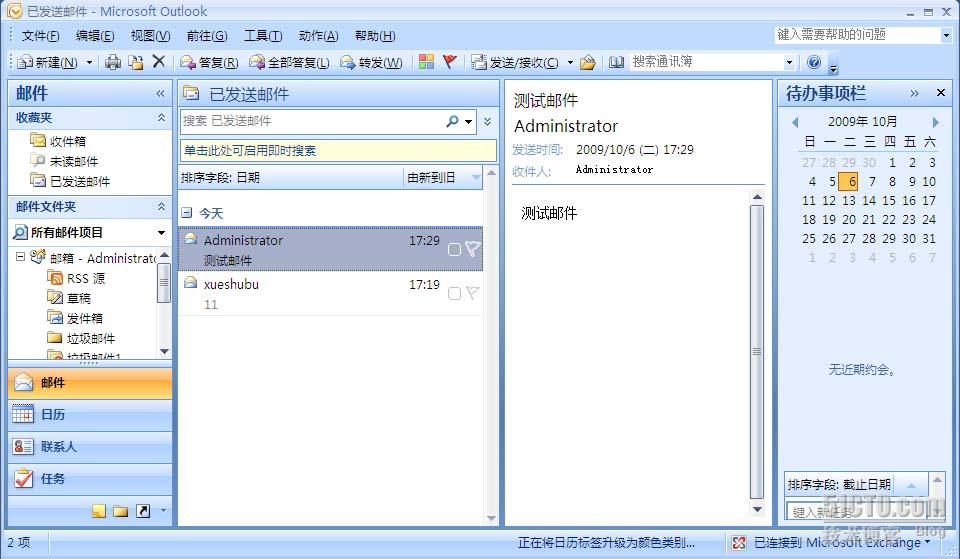Select October 6 in the calendar
The height and width of the screenshot is (559, 960).
click(x=849, y=181)
